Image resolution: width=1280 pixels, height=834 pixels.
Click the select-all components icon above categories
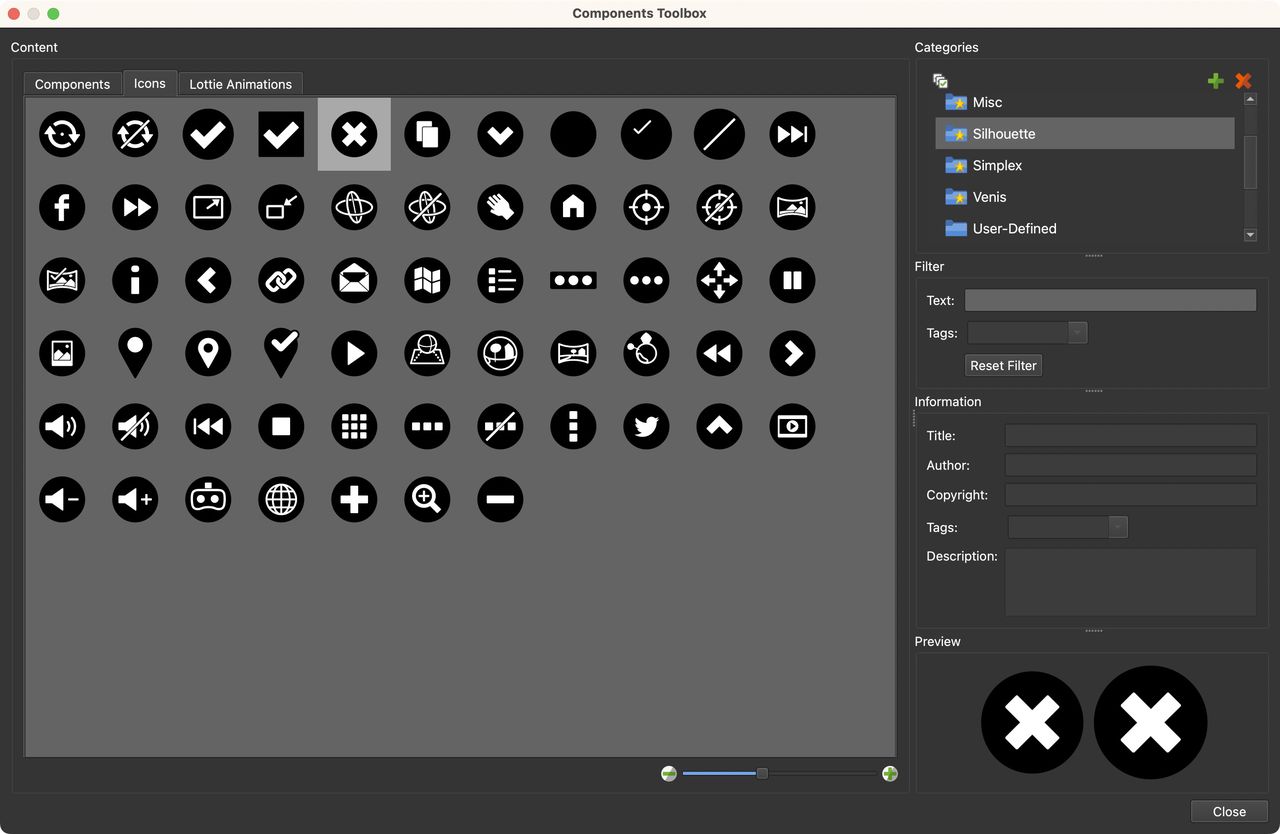(939, 78)
